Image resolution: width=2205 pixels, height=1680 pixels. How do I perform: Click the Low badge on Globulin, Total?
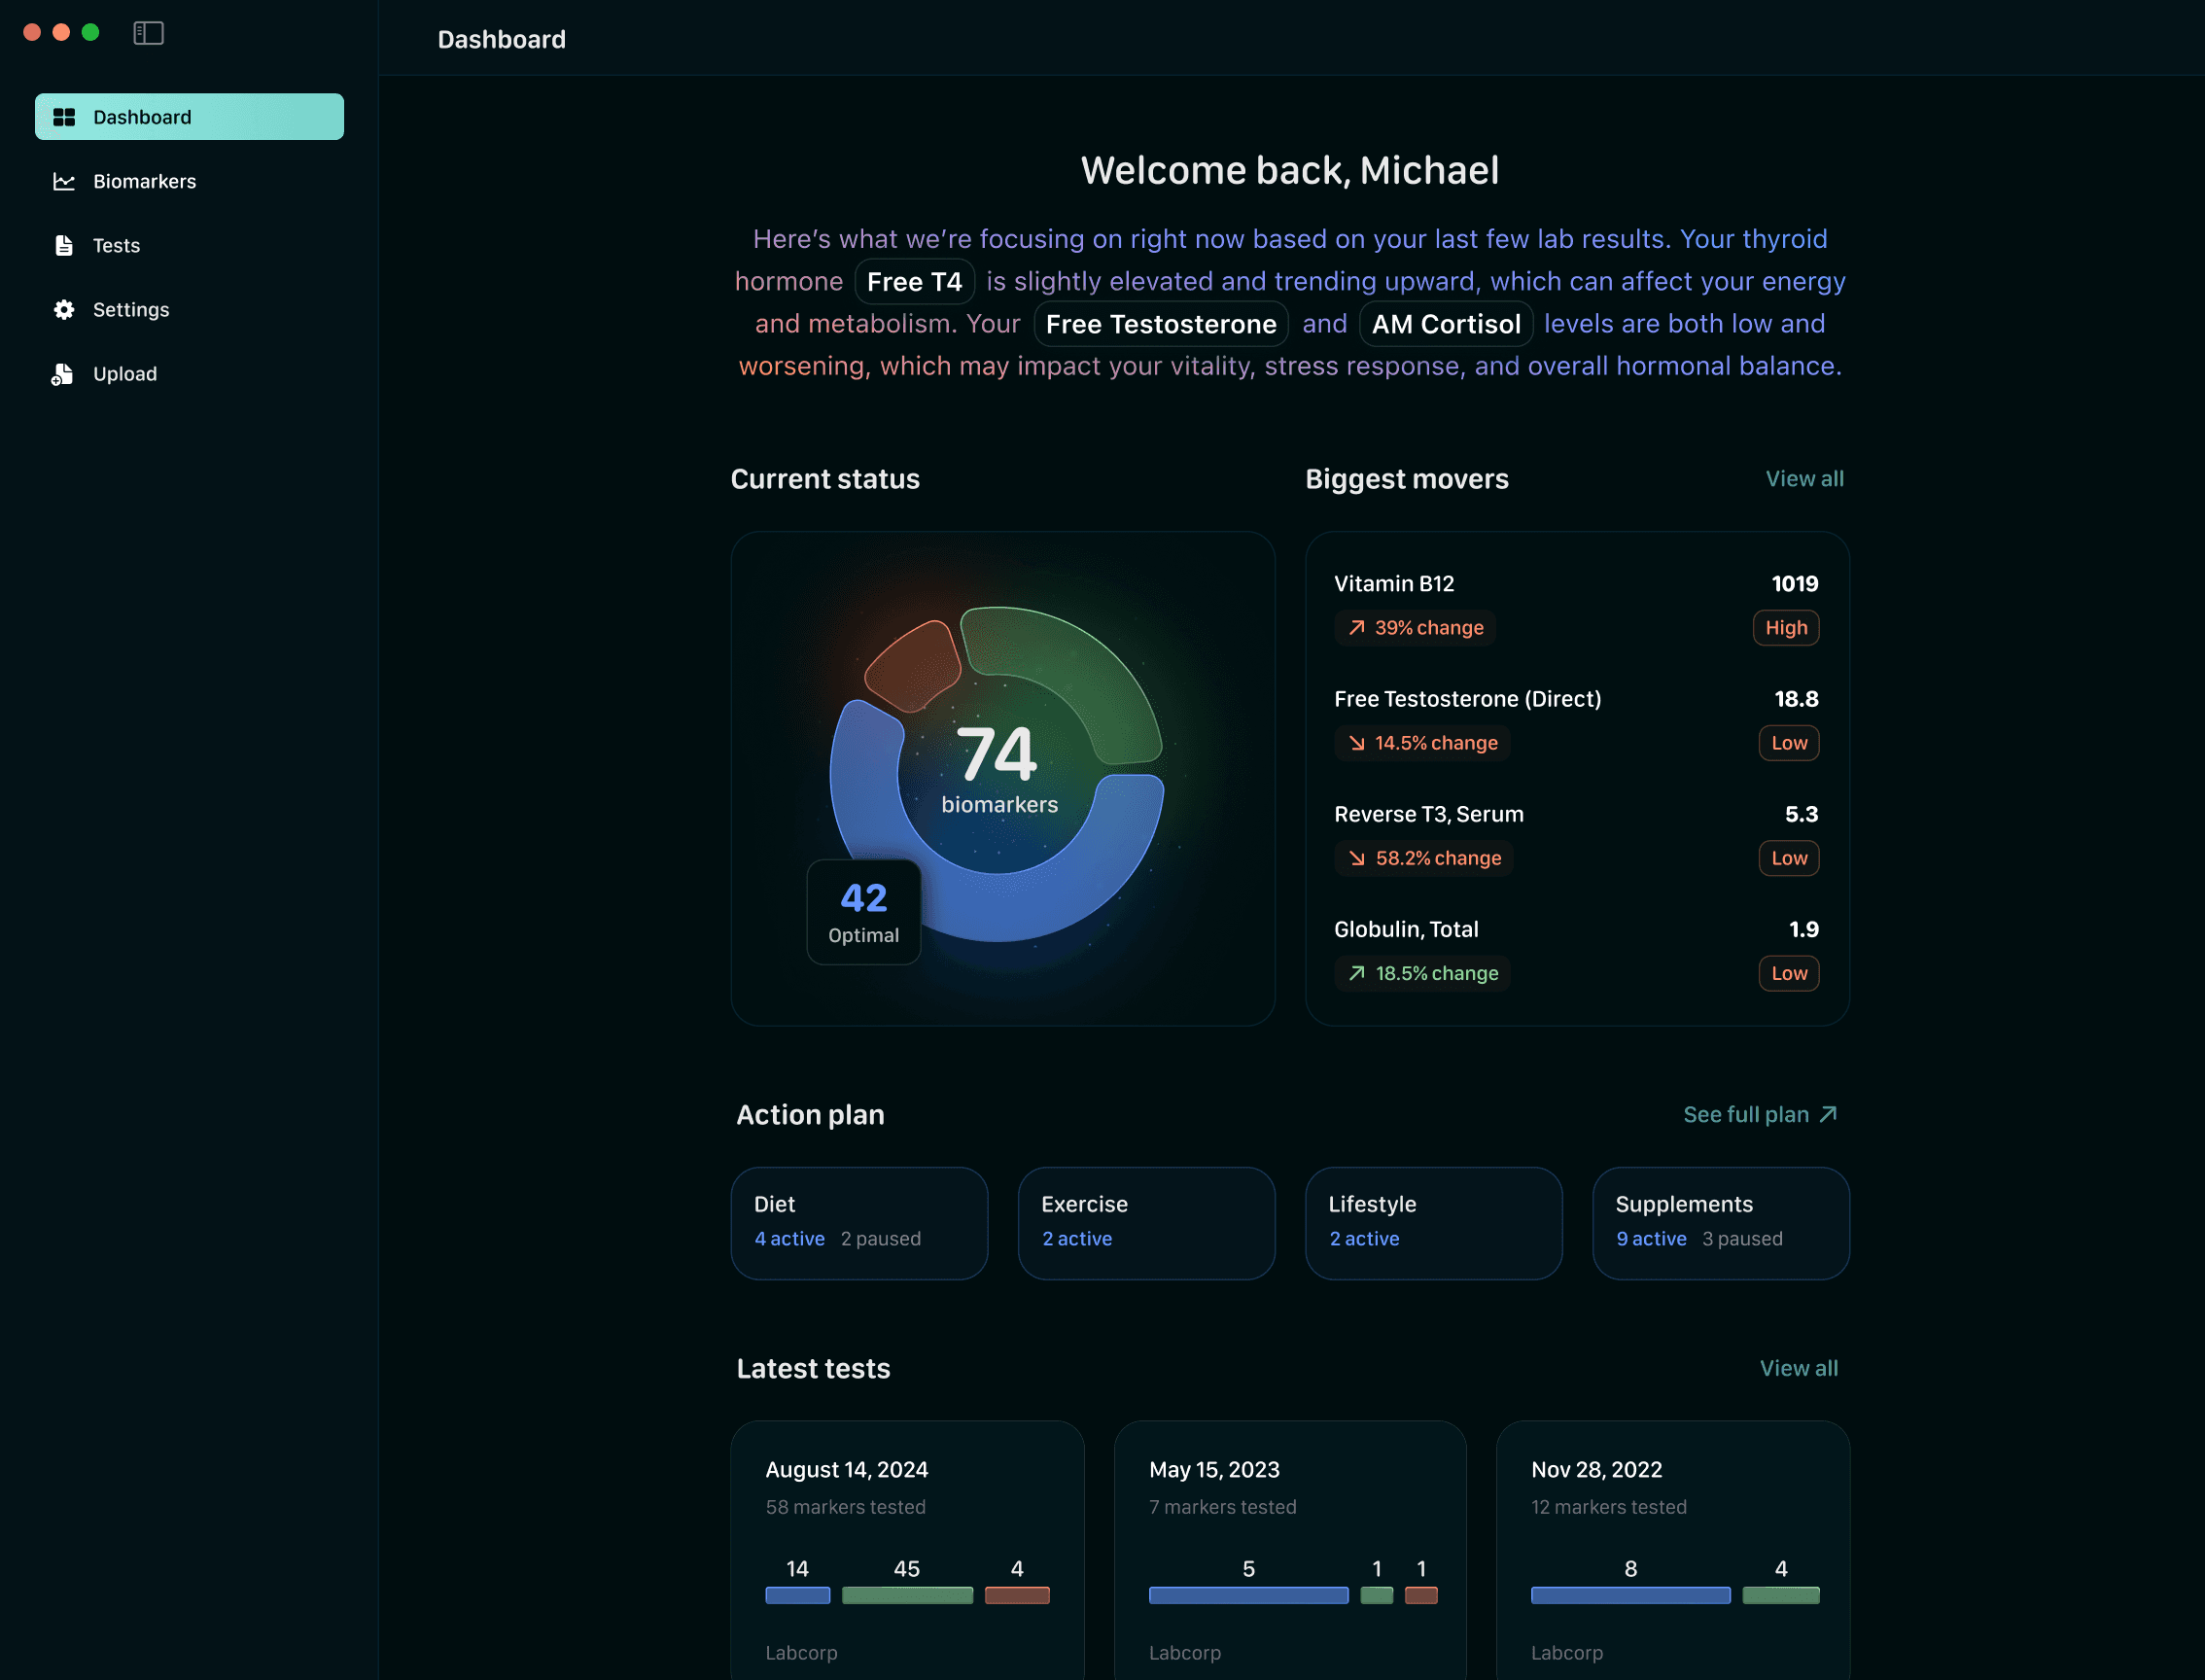tap(1788, 973)
